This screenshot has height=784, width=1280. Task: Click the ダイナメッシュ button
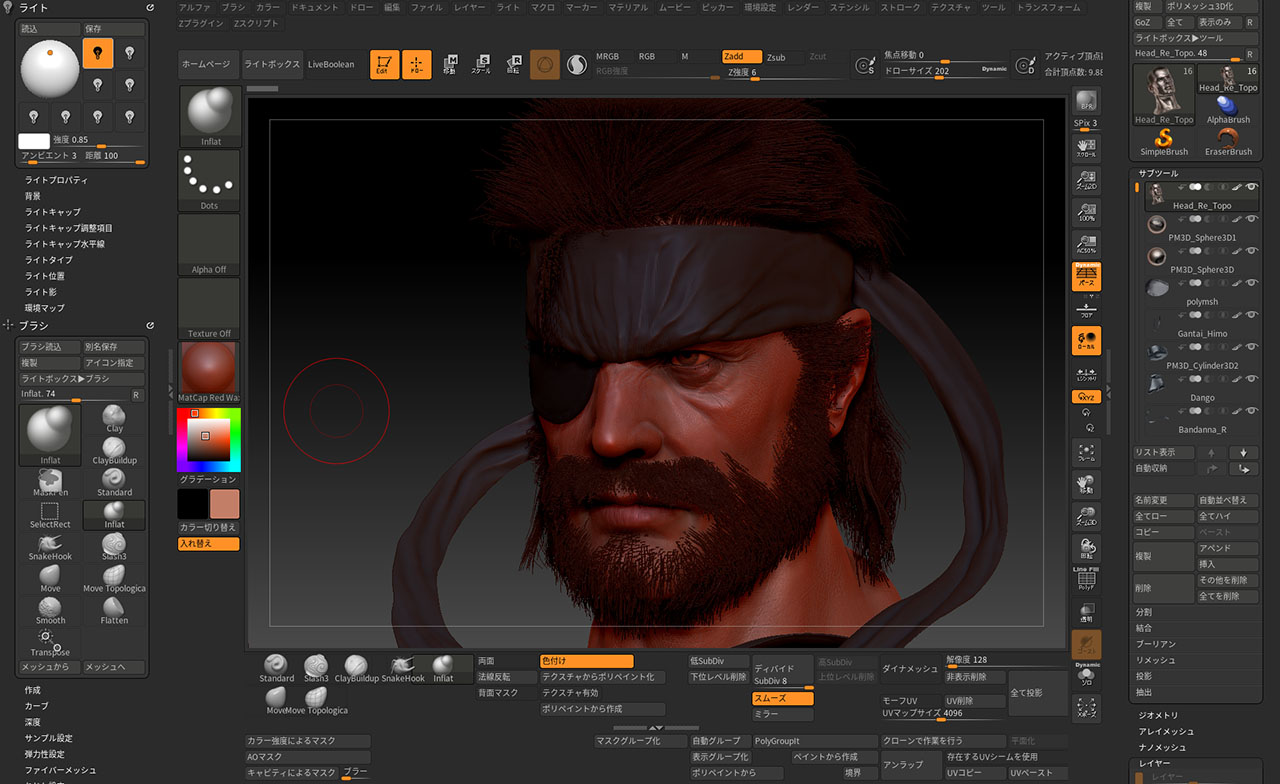[x=910, y=669]
